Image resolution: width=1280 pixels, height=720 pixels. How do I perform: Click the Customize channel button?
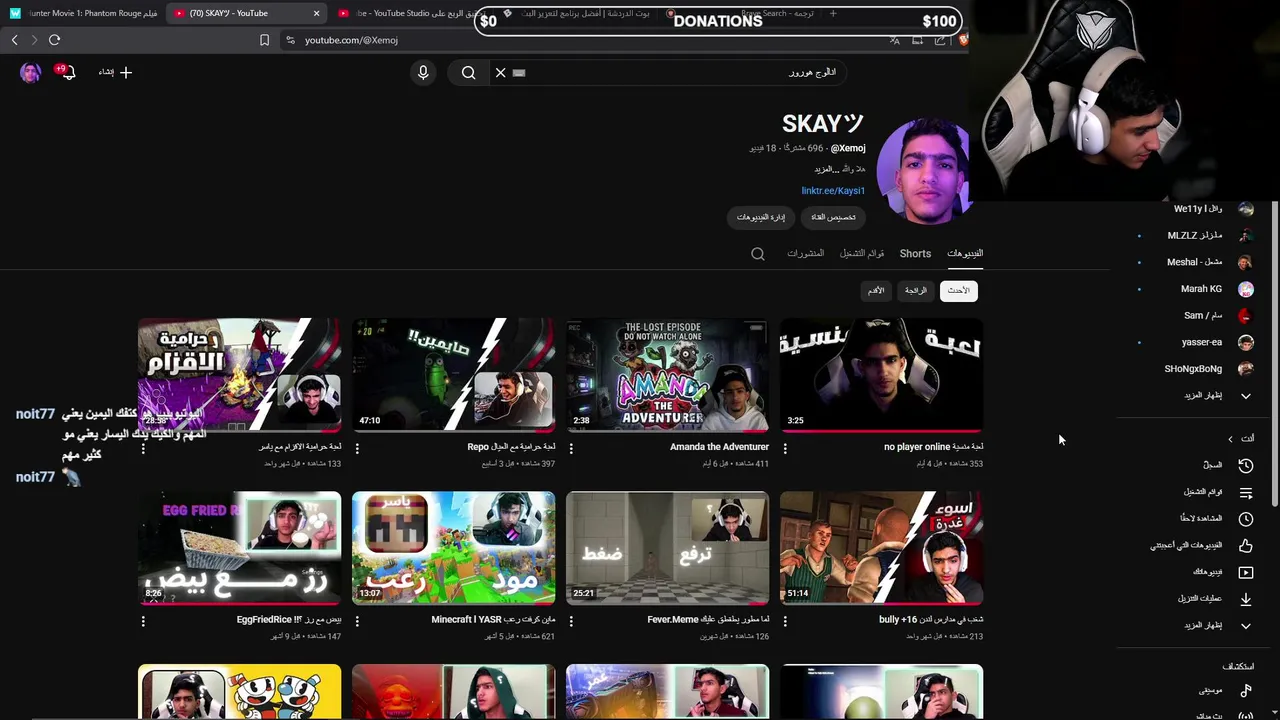tap(833, 217)
